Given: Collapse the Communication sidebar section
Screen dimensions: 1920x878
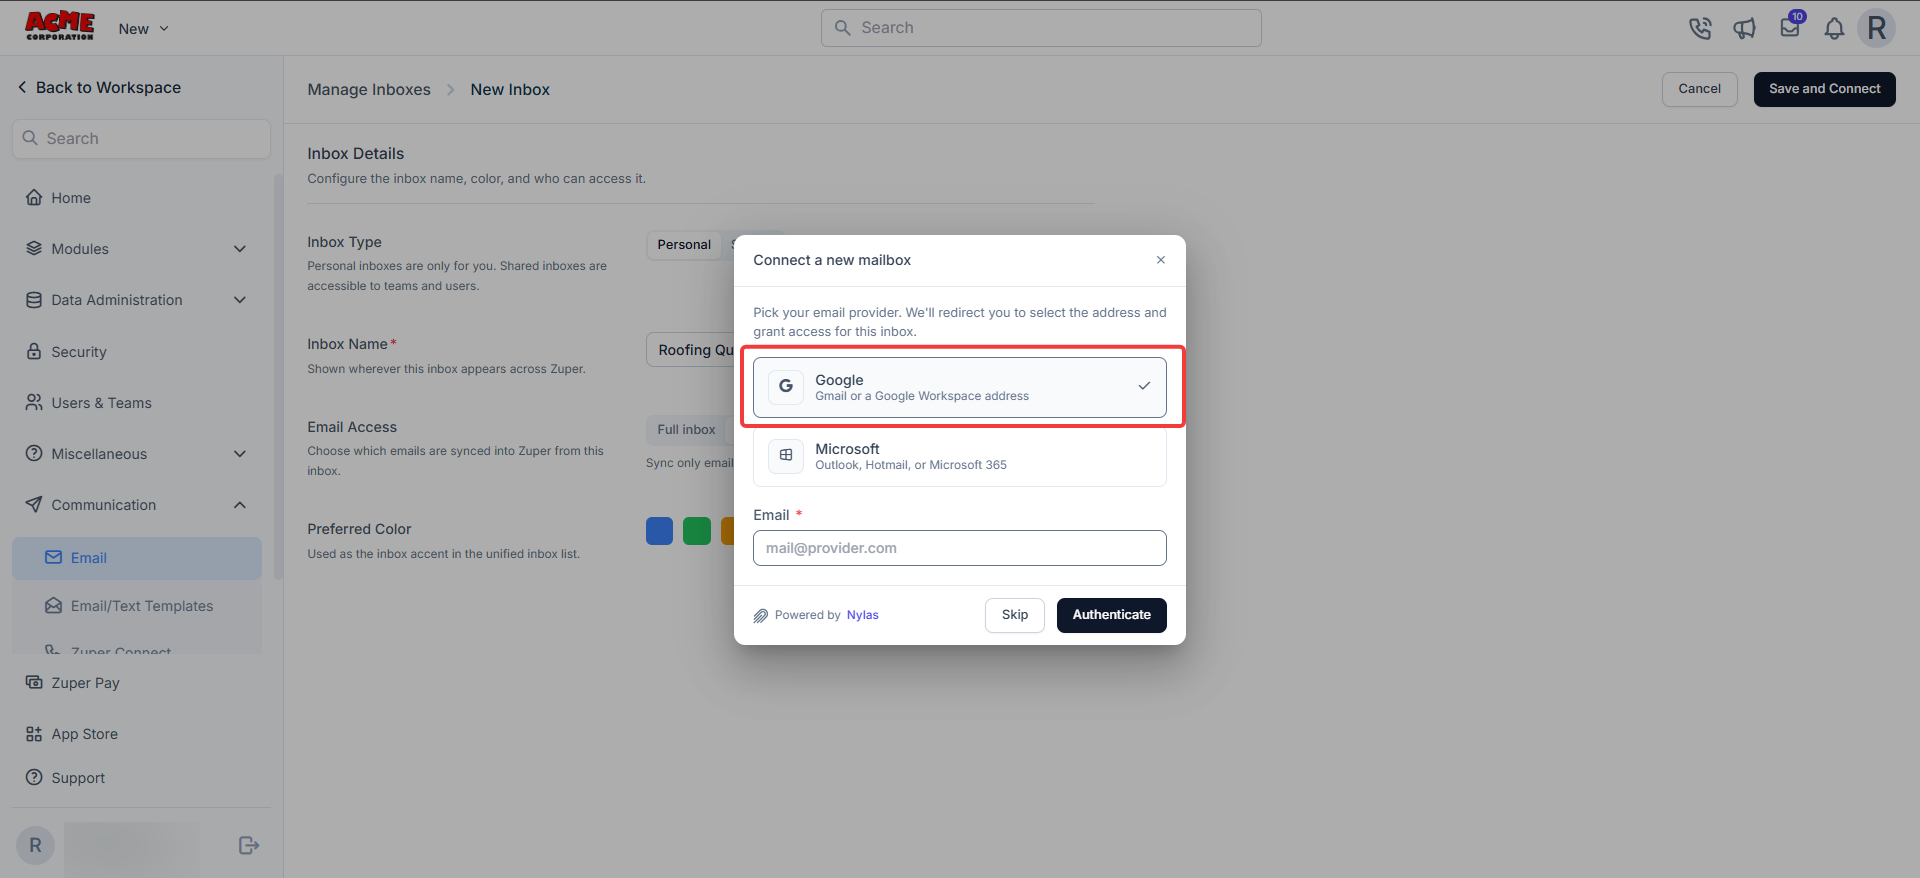Looking at the screenshot, I should click(137, 505).
